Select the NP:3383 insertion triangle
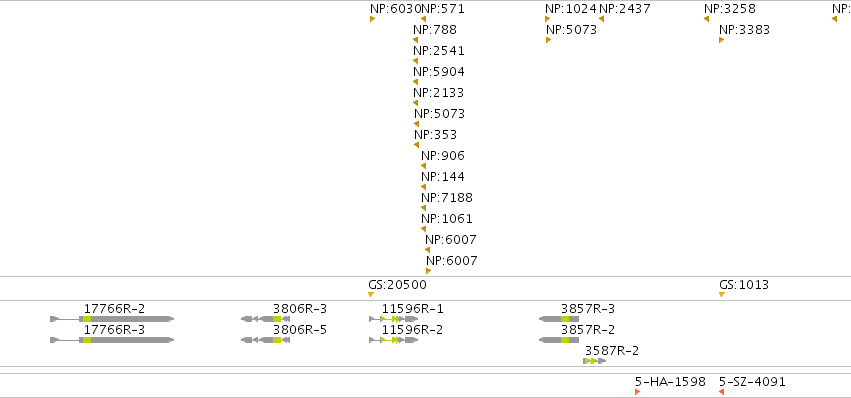The width and height of the screenshot is (851, 398). click(721, 40)
